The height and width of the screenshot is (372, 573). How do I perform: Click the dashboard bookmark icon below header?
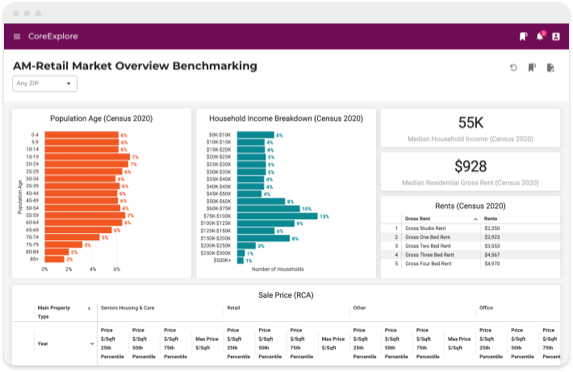532,68
